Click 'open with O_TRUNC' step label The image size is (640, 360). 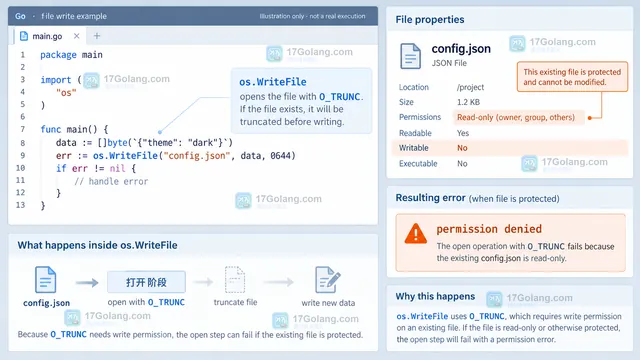coord(146,302)
